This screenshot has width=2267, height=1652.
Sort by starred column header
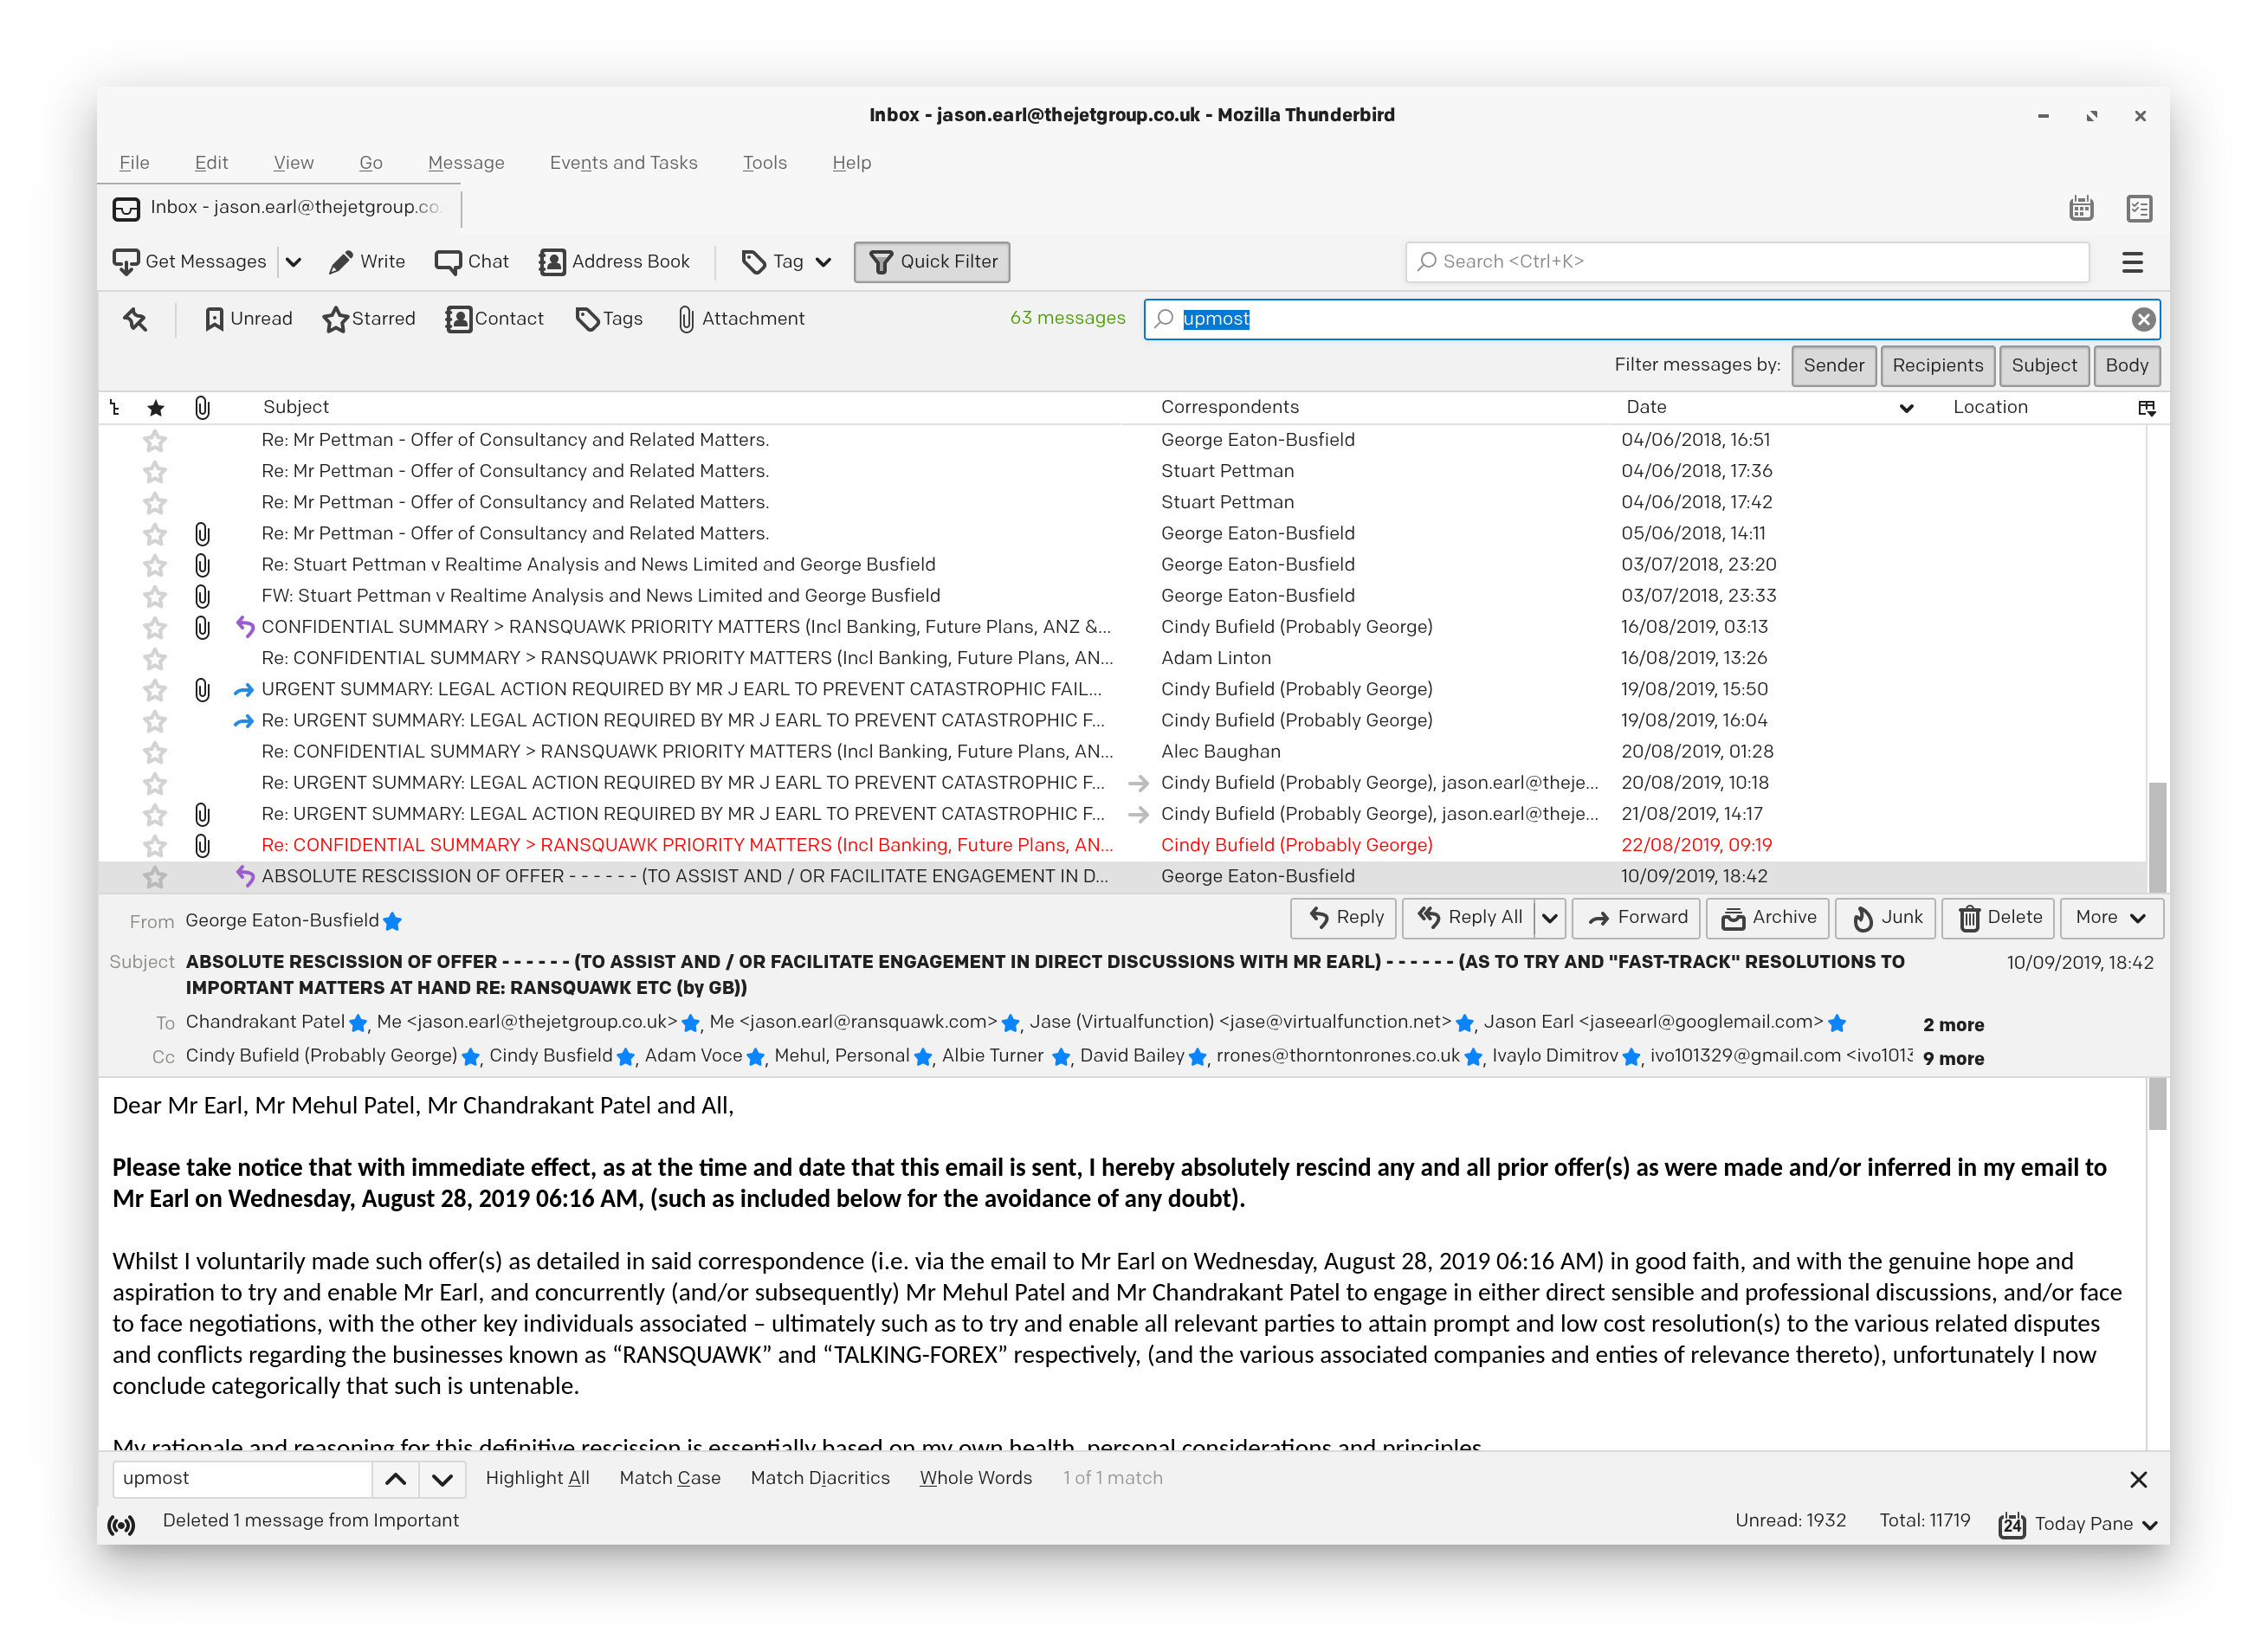[x=155, y=407]
